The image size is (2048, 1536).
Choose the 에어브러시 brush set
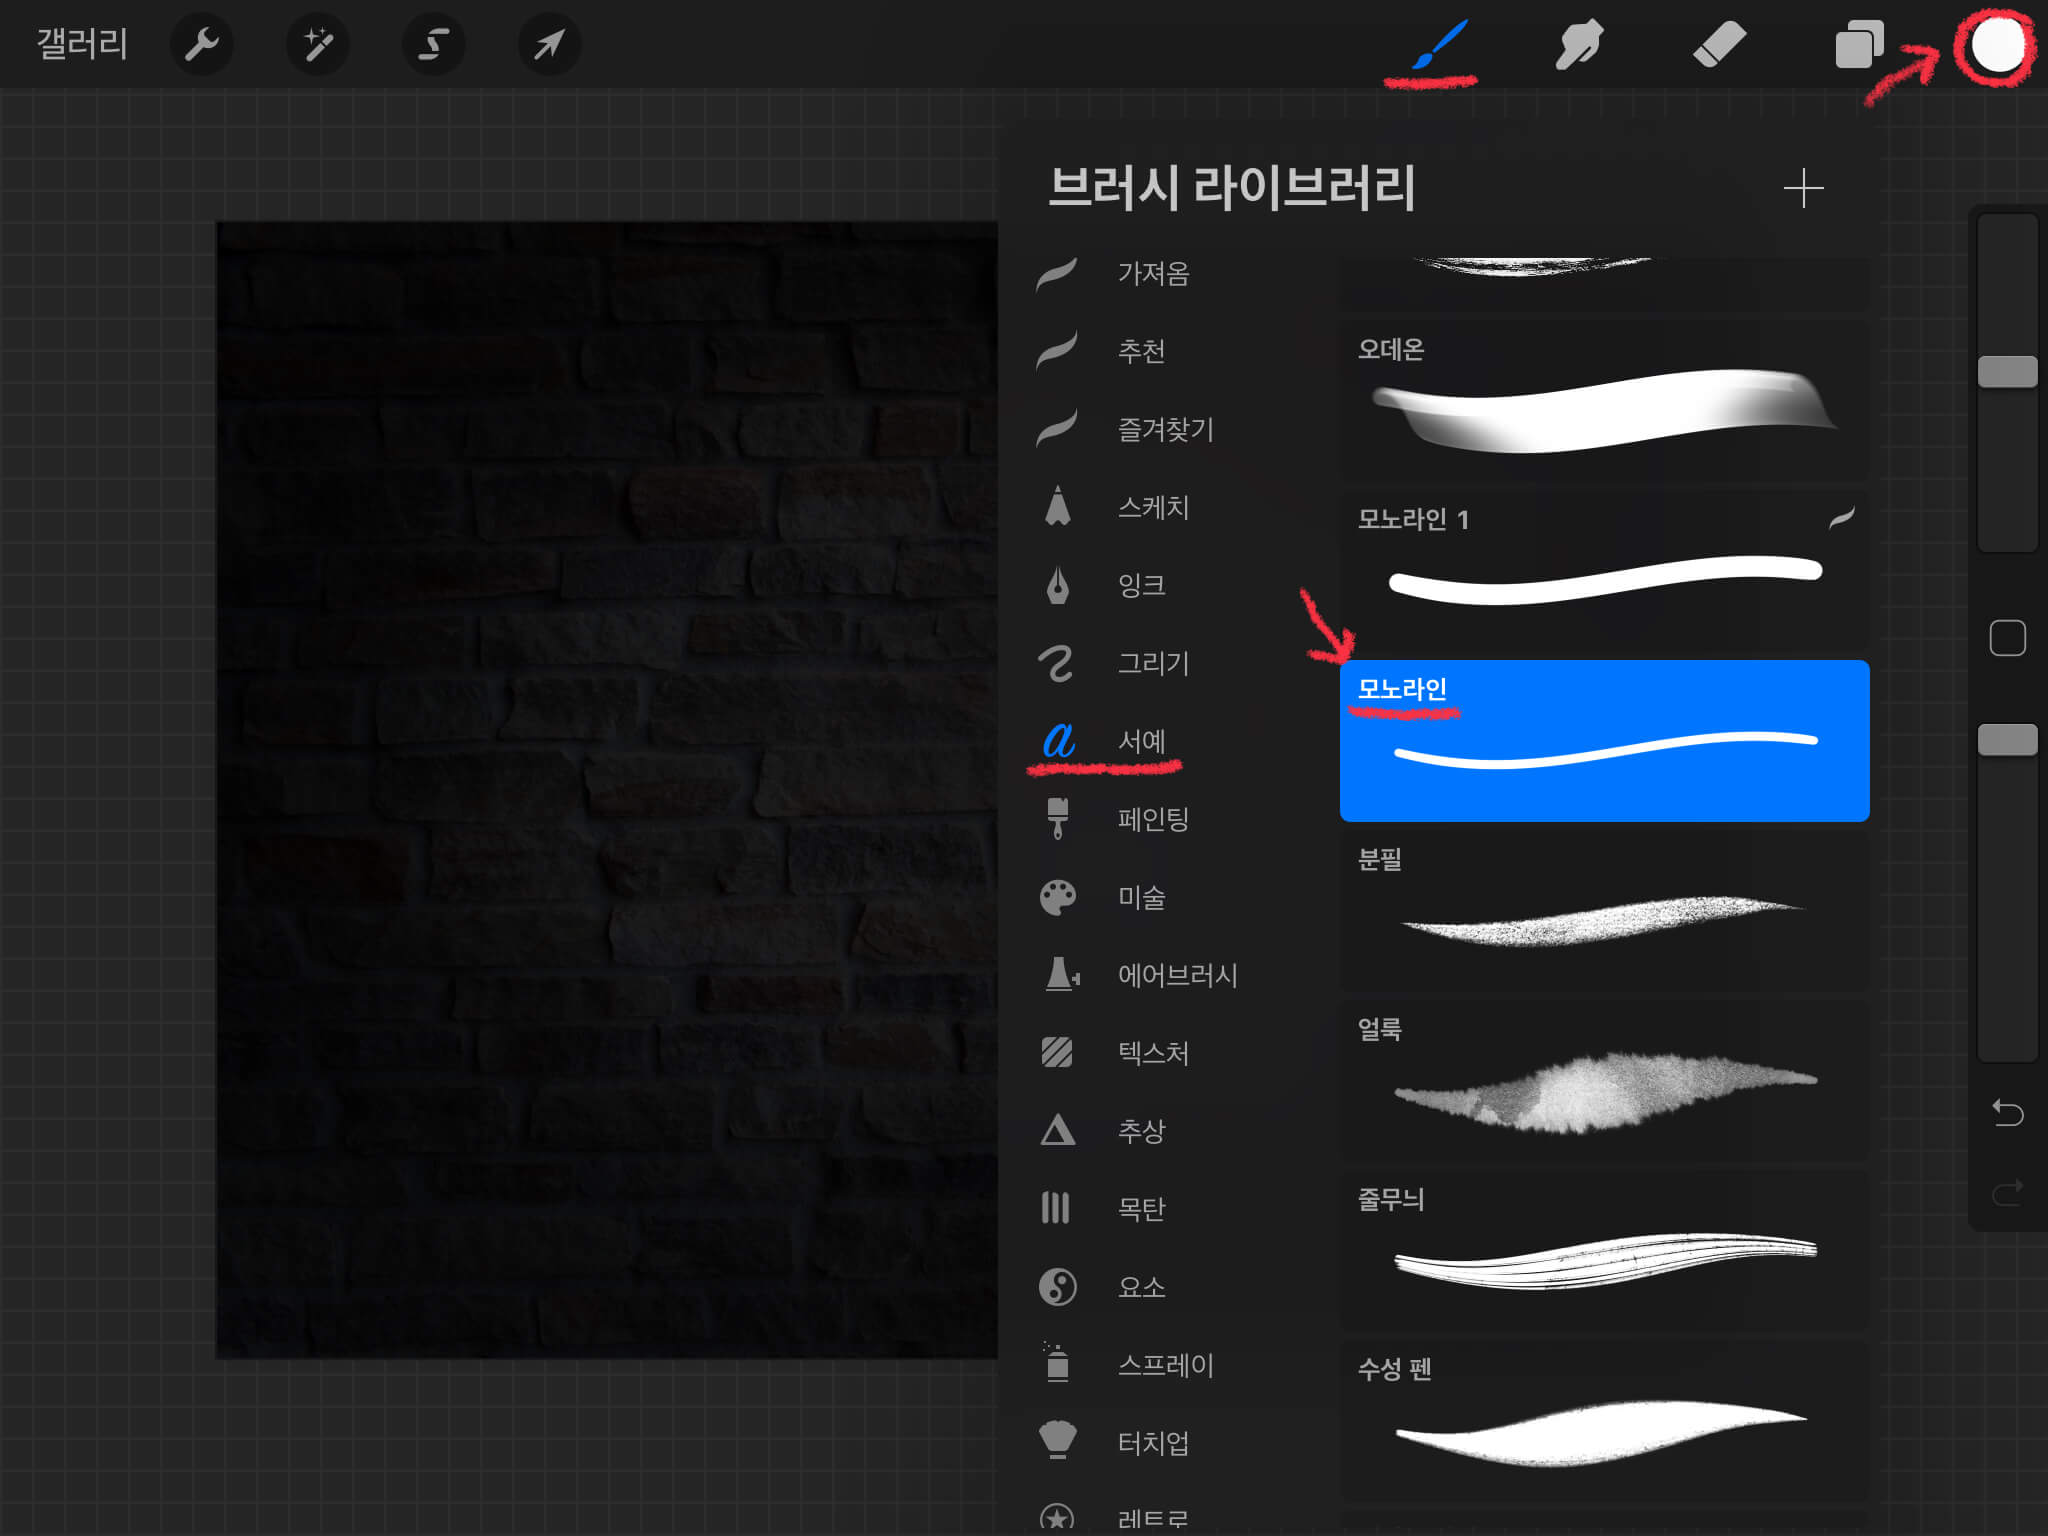(x=1176, y=975)
